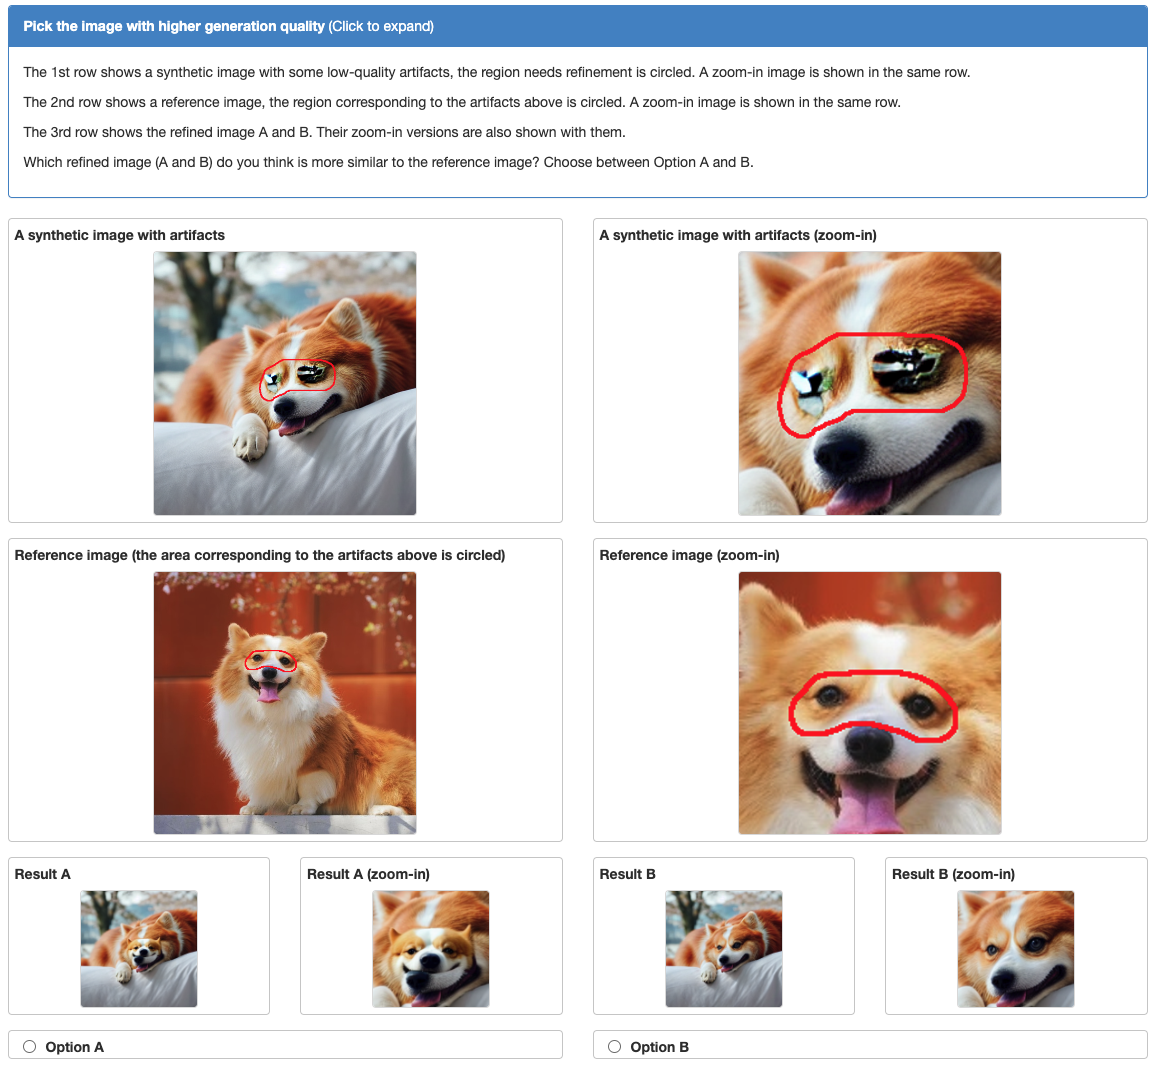Expand the 'Pick the image with higher generation quality' header
The image size is (1156, 1066).
[578, 27]
